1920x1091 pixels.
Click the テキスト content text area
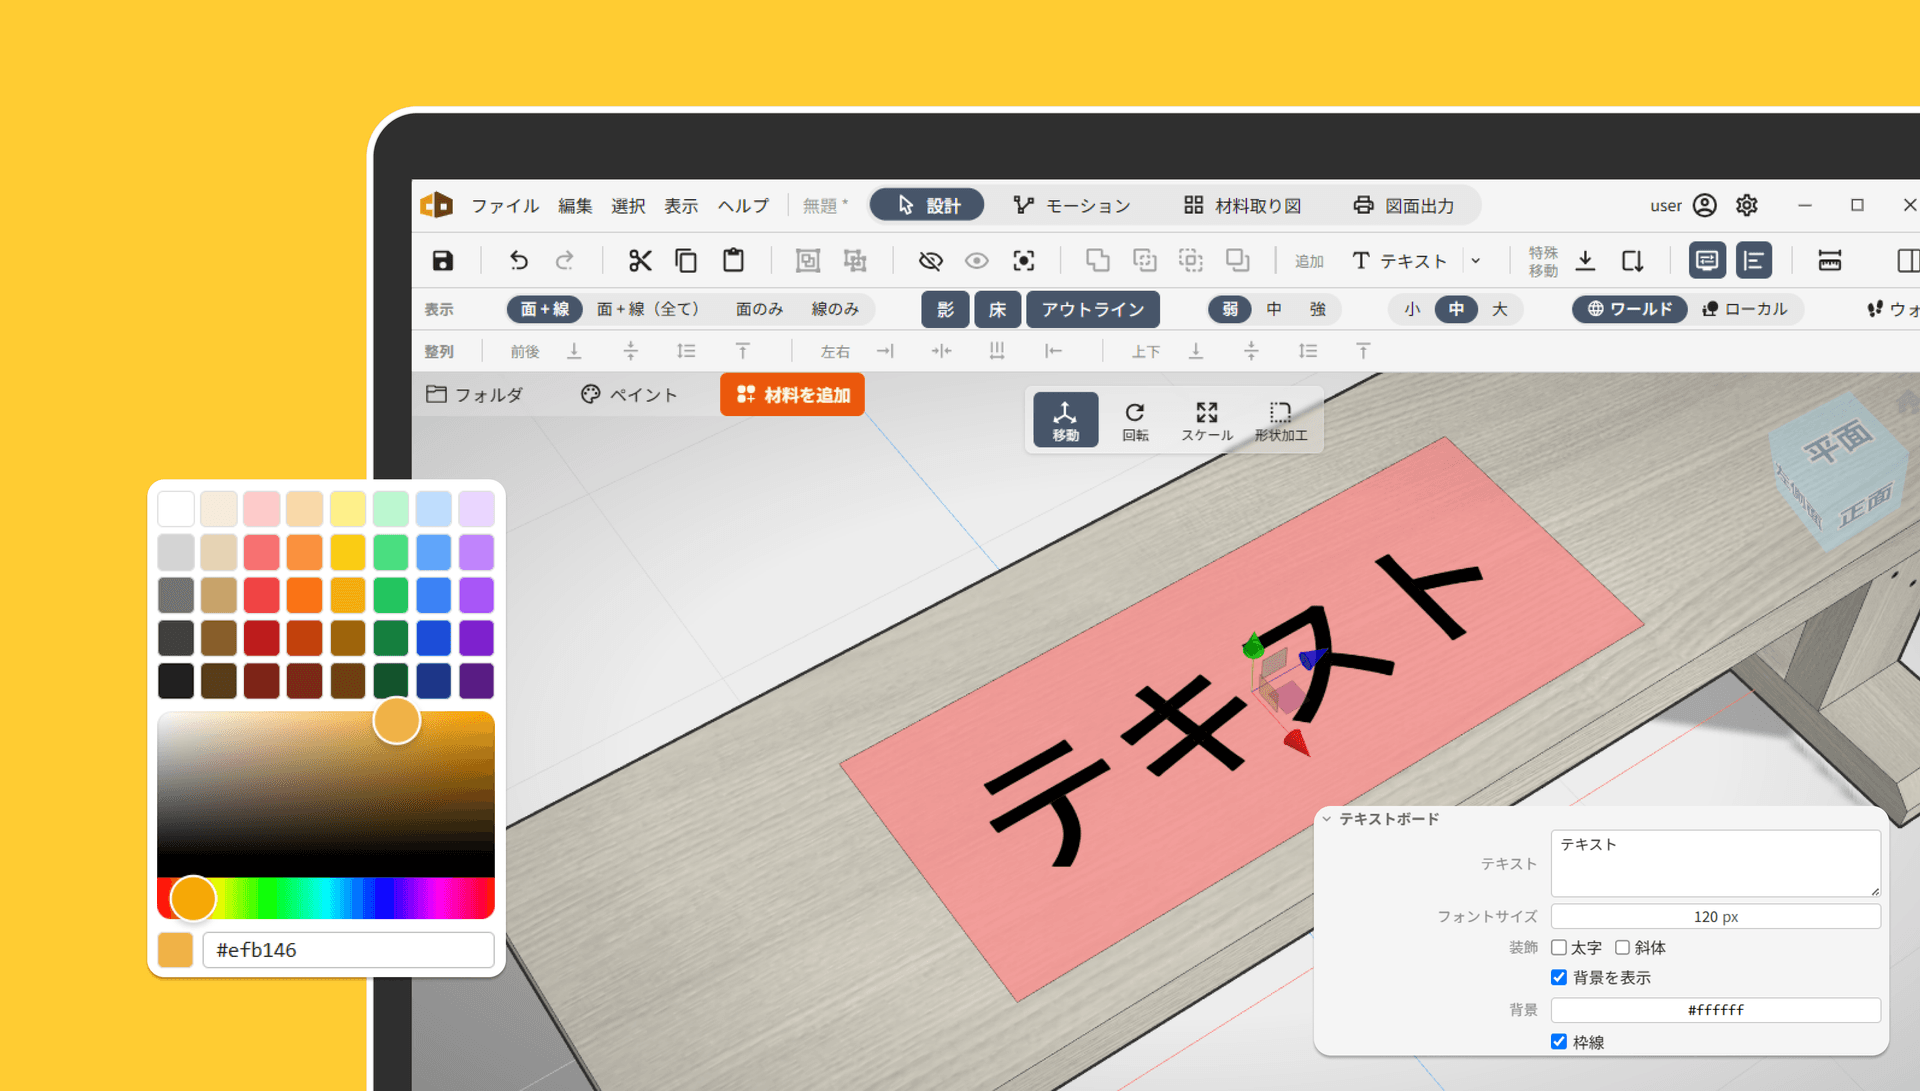coord(1715,863)
